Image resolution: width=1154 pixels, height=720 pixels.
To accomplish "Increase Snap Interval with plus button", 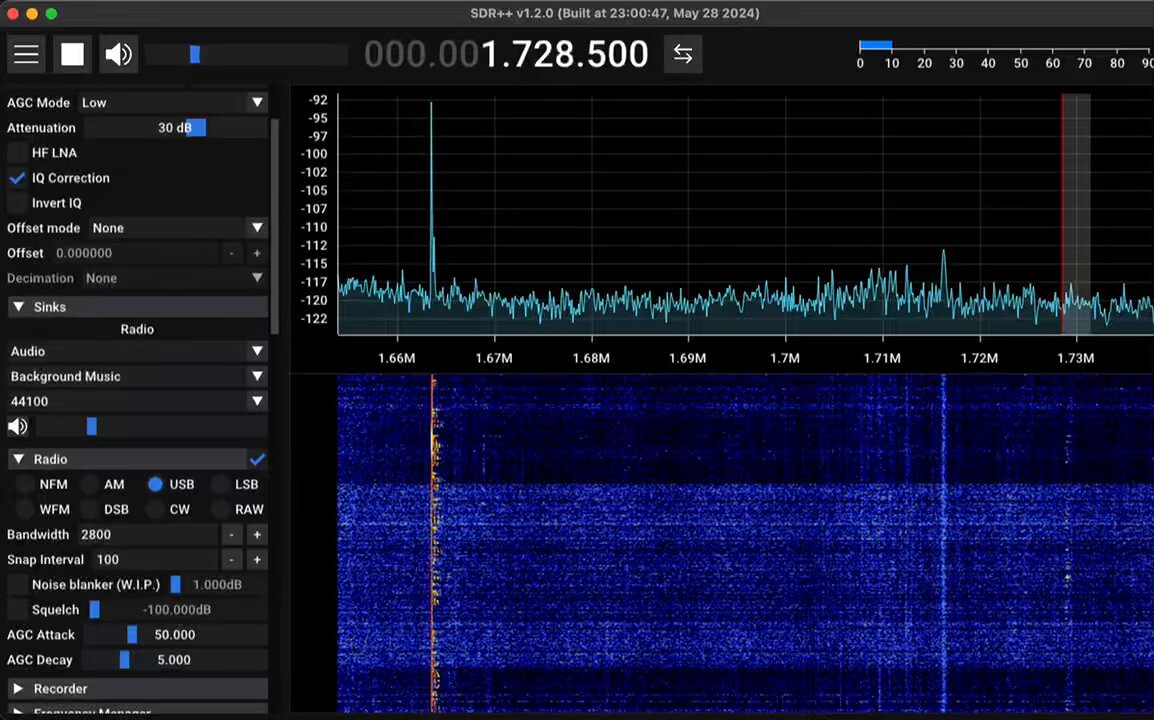I will point(257,559).
